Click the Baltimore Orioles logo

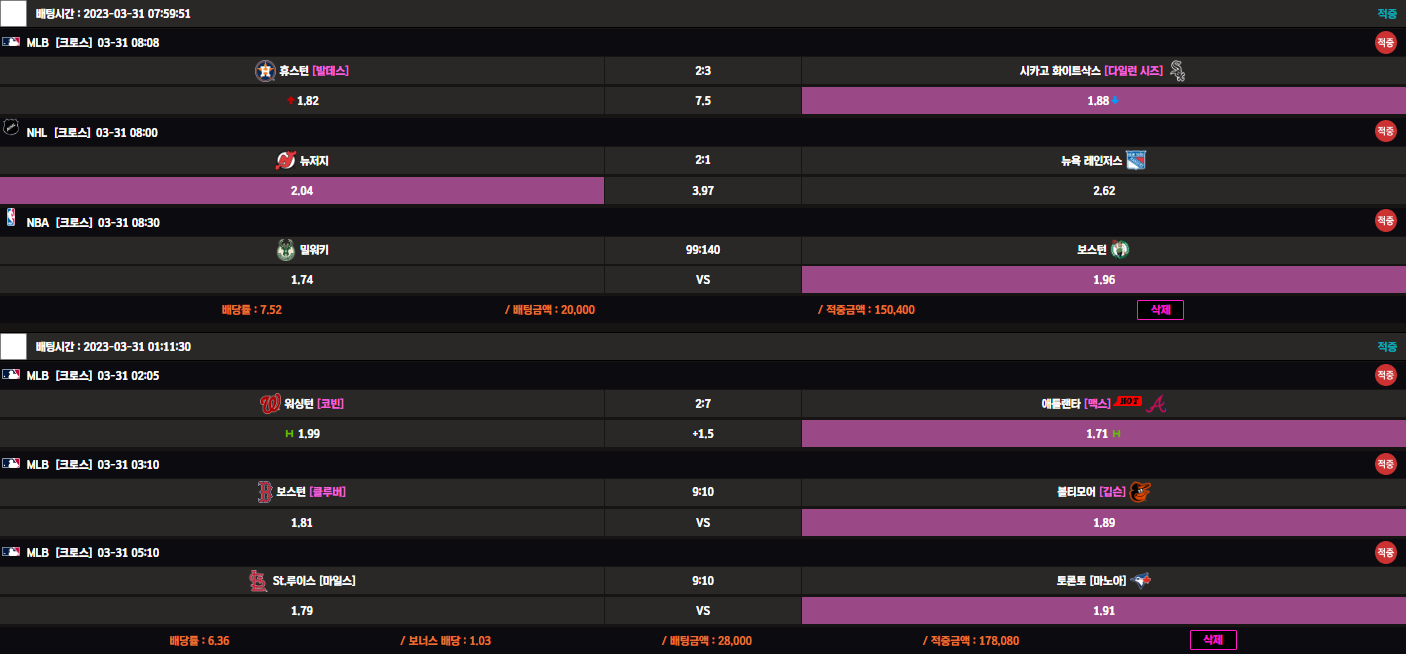click(x=1141, y=492)
